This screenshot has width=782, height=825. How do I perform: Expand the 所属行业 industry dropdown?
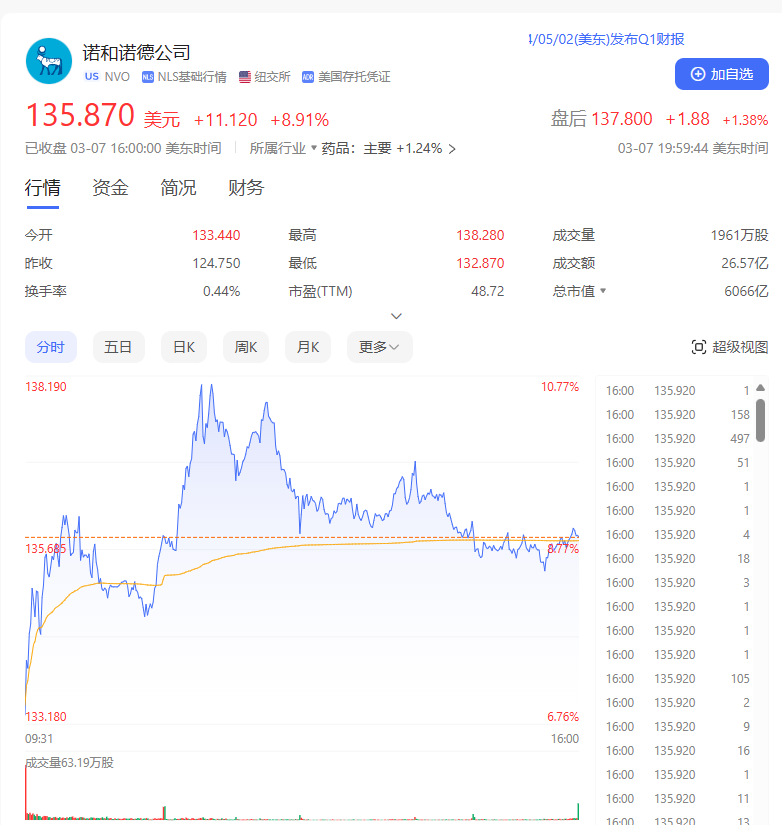(313, 148)
